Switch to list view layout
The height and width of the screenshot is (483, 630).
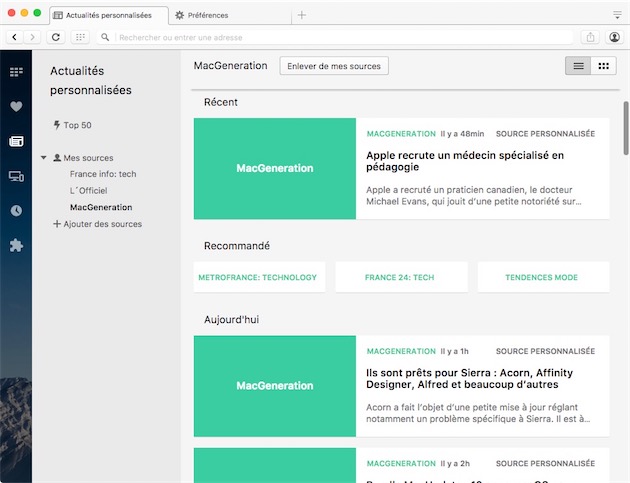[x=578, y=66]
